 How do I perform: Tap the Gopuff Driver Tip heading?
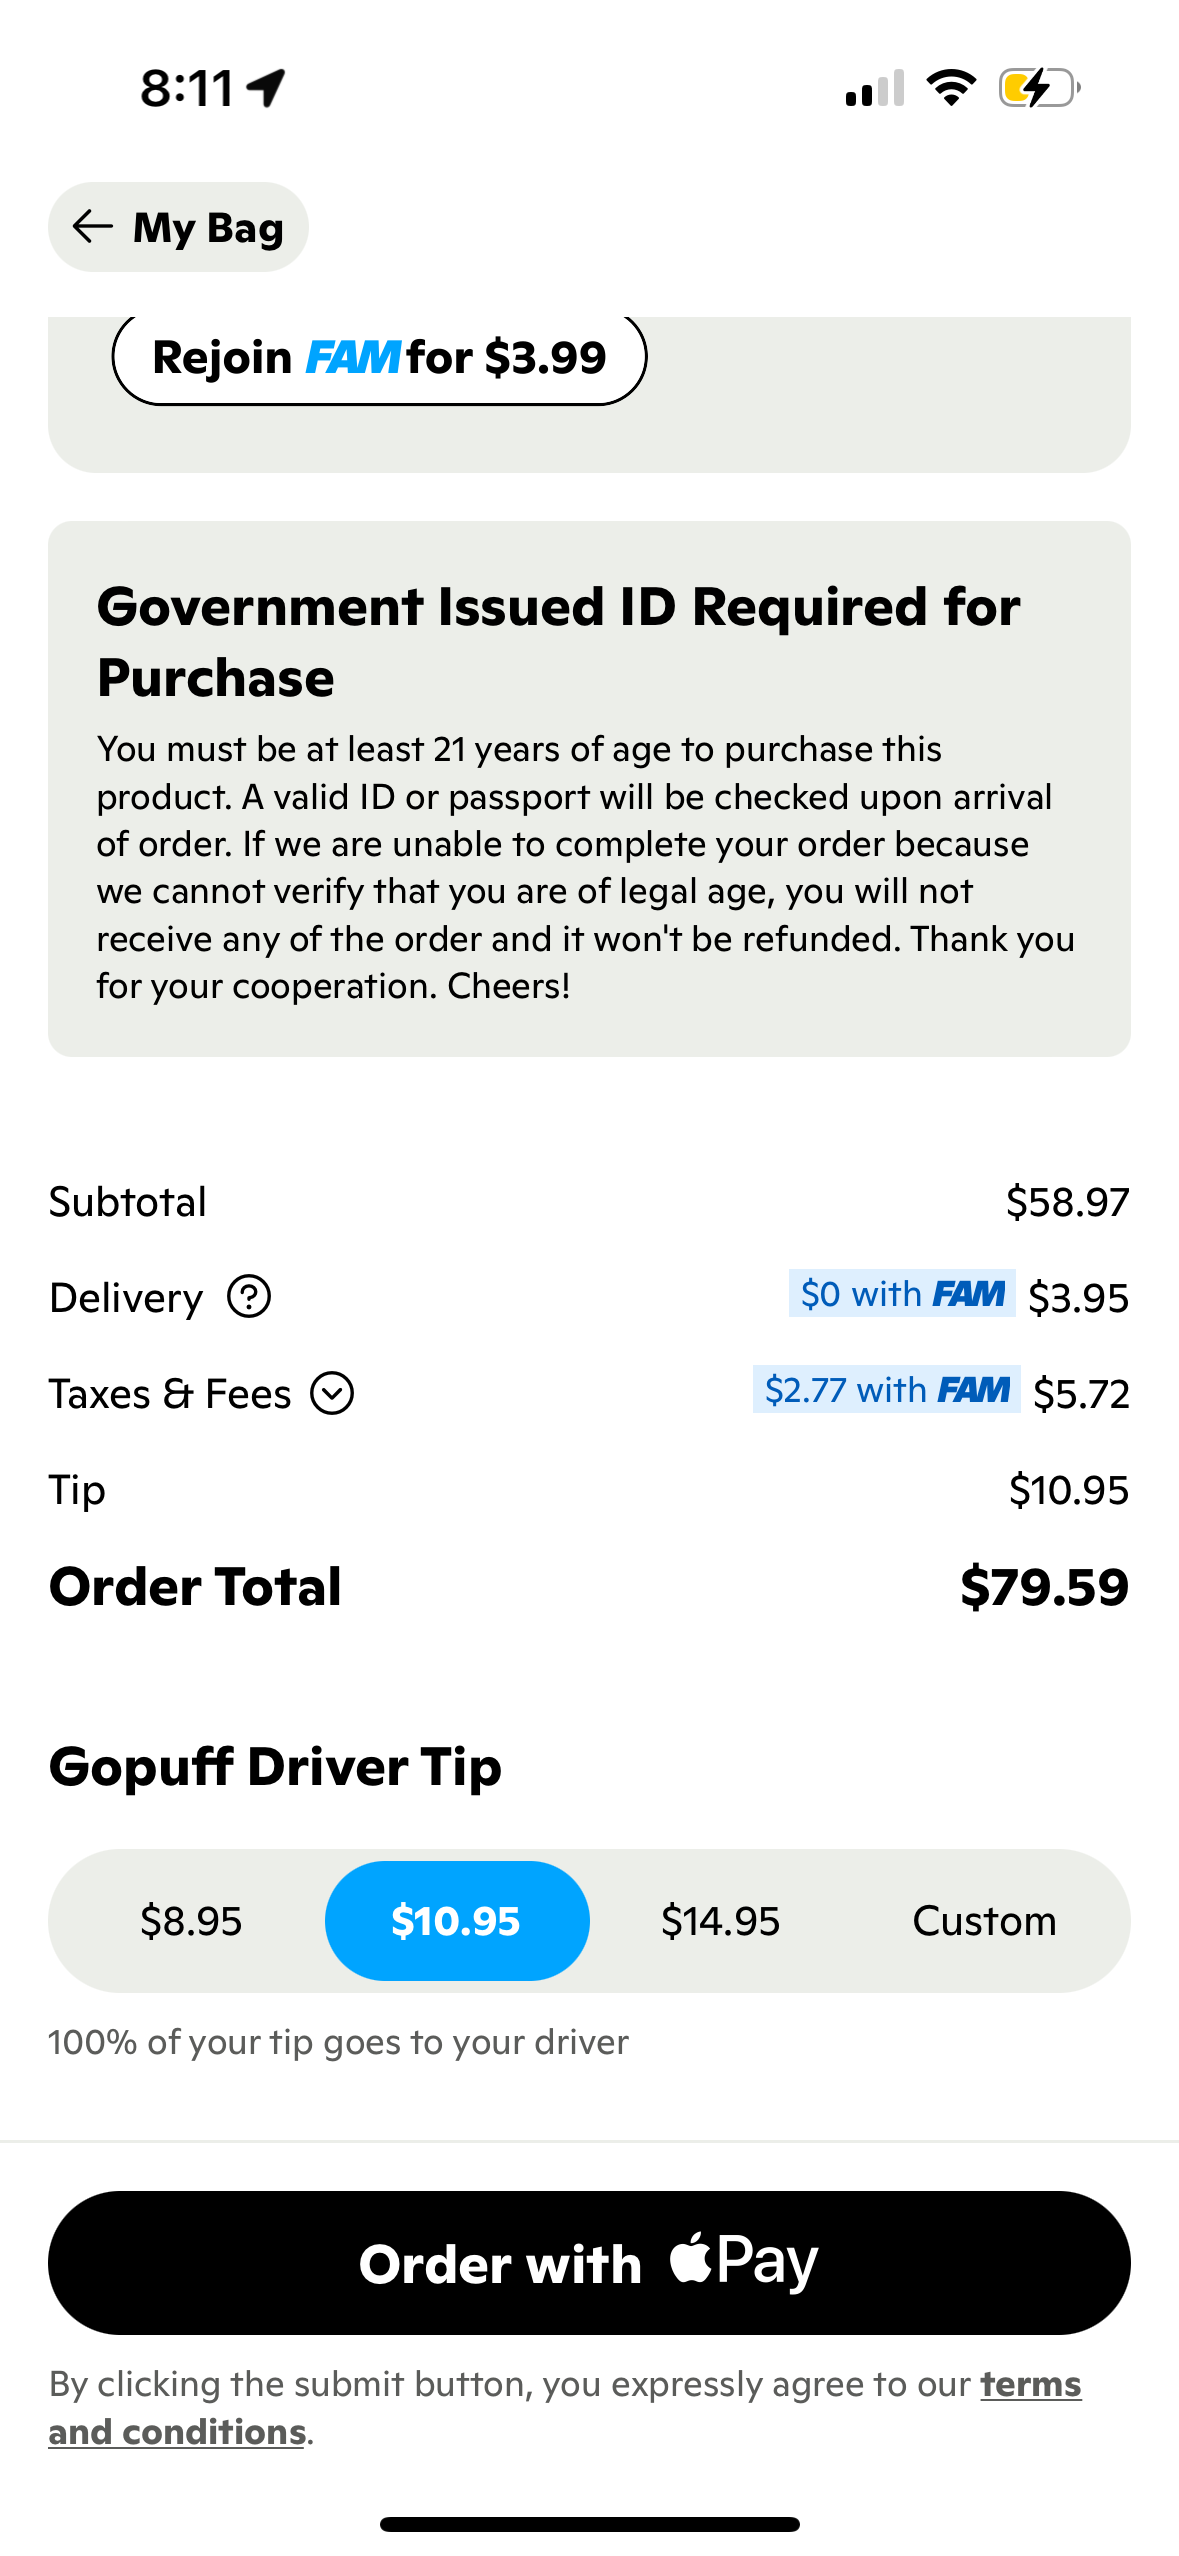point(276,1765)
